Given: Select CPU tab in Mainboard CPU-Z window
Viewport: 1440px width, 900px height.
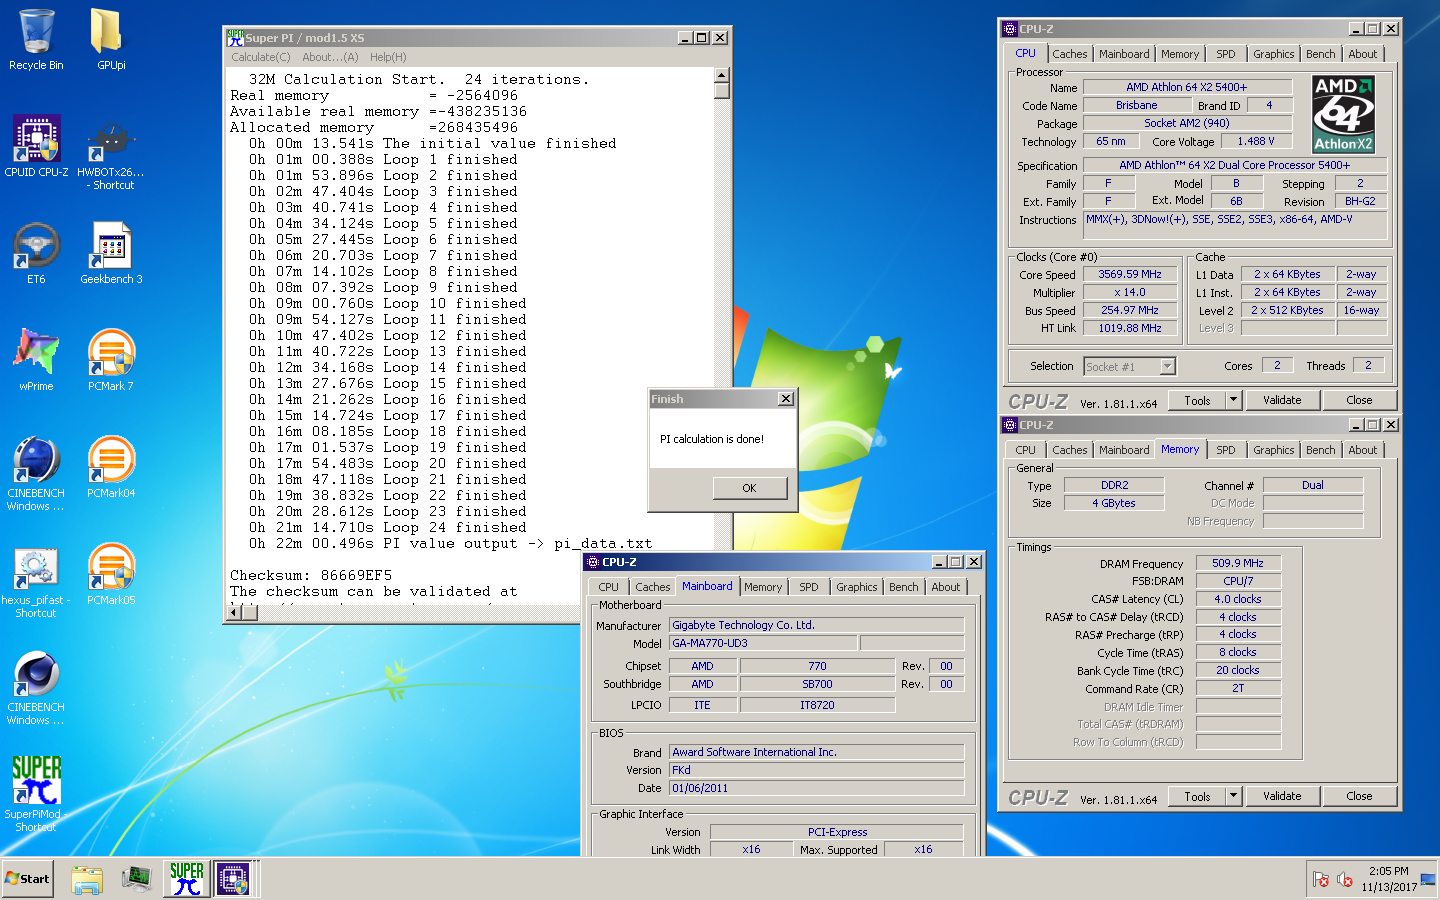Looking at the screenshot, I should coord(608,587).
